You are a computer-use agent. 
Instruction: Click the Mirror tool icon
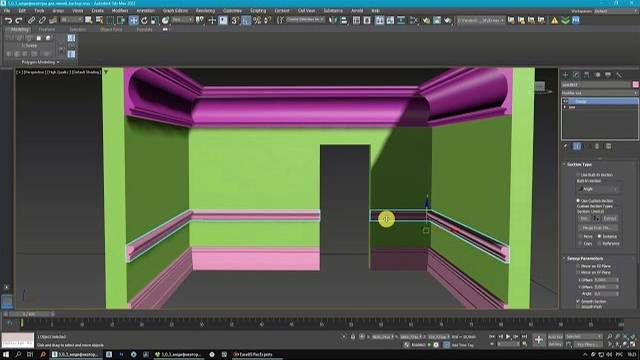click(333, 20)
